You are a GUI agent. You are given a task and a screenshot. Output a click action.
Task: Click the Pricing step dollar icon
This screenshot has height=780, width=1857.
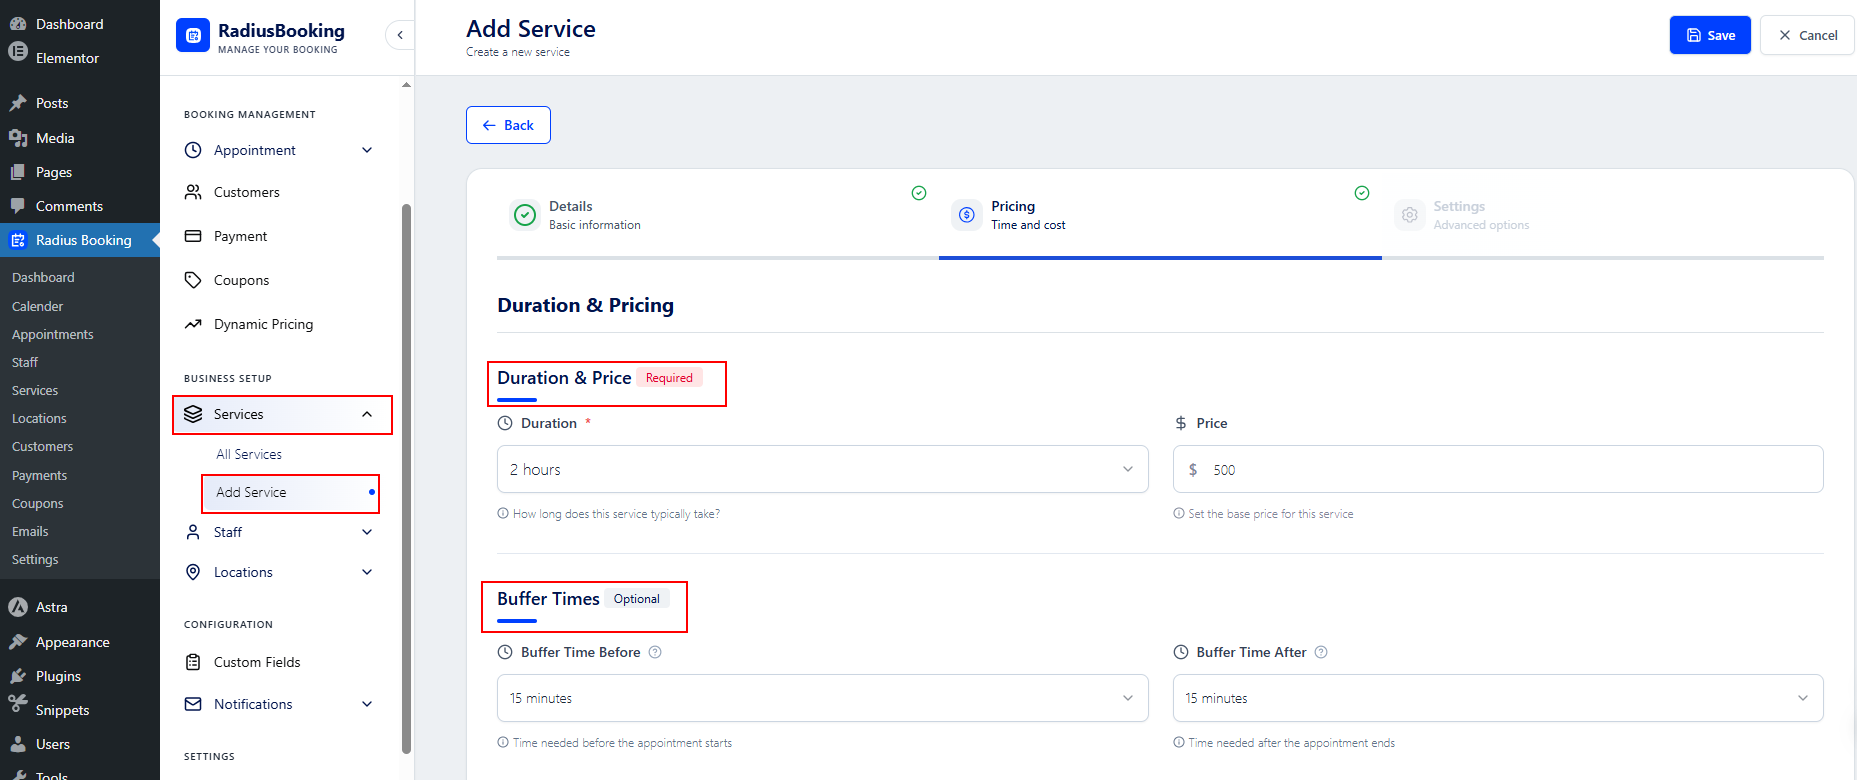tap(967, 215)
